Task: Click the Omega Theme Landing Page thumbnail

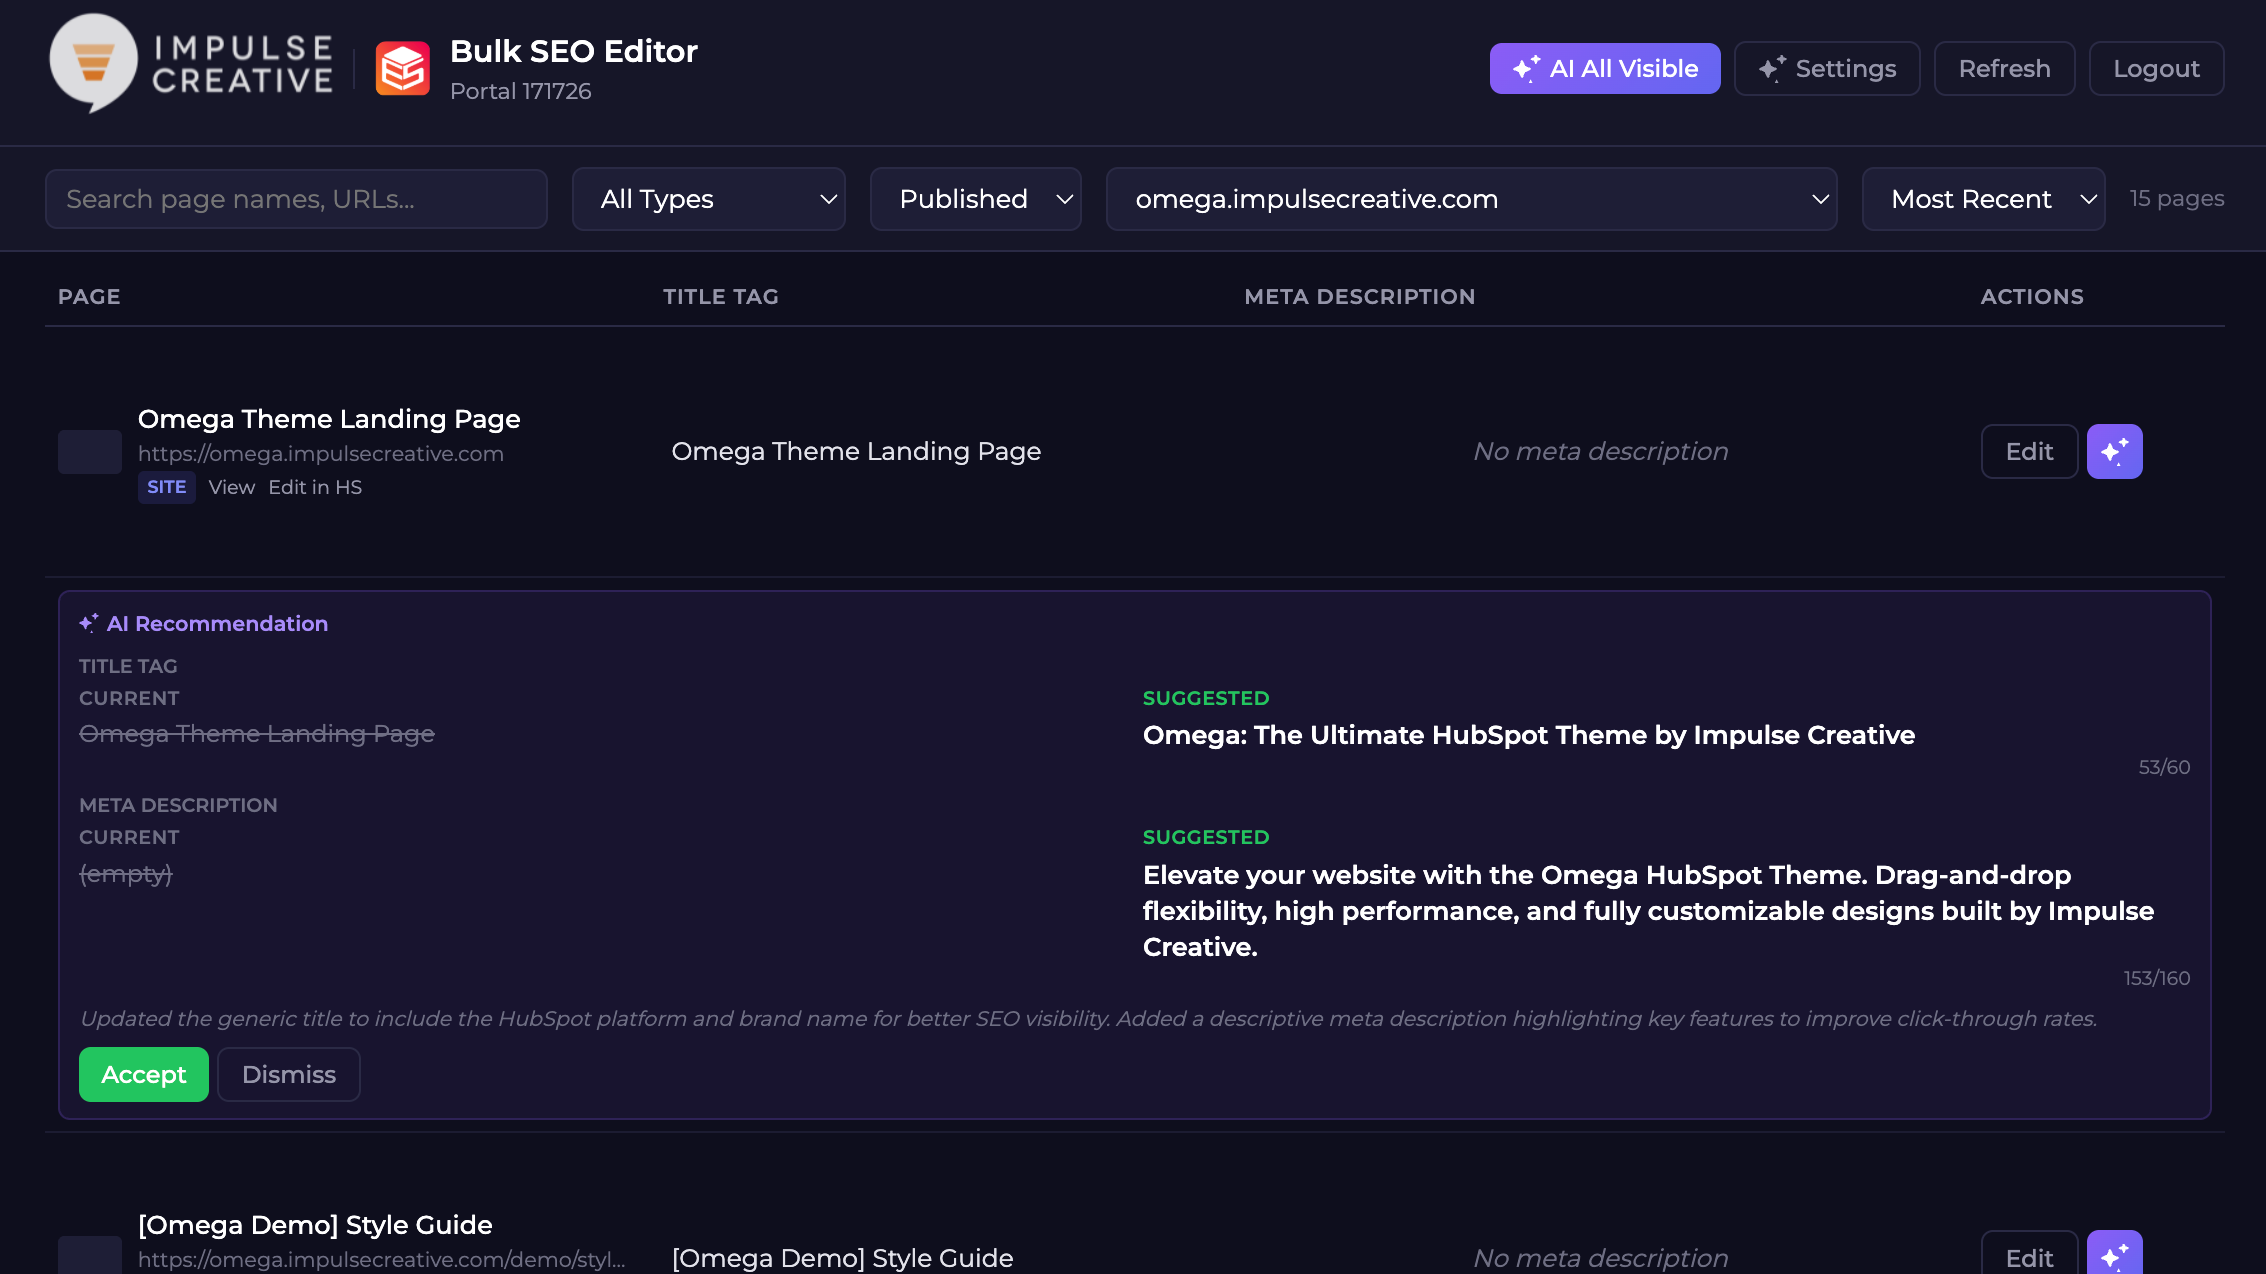Action: pyautogui.click(x=90, y=451)
